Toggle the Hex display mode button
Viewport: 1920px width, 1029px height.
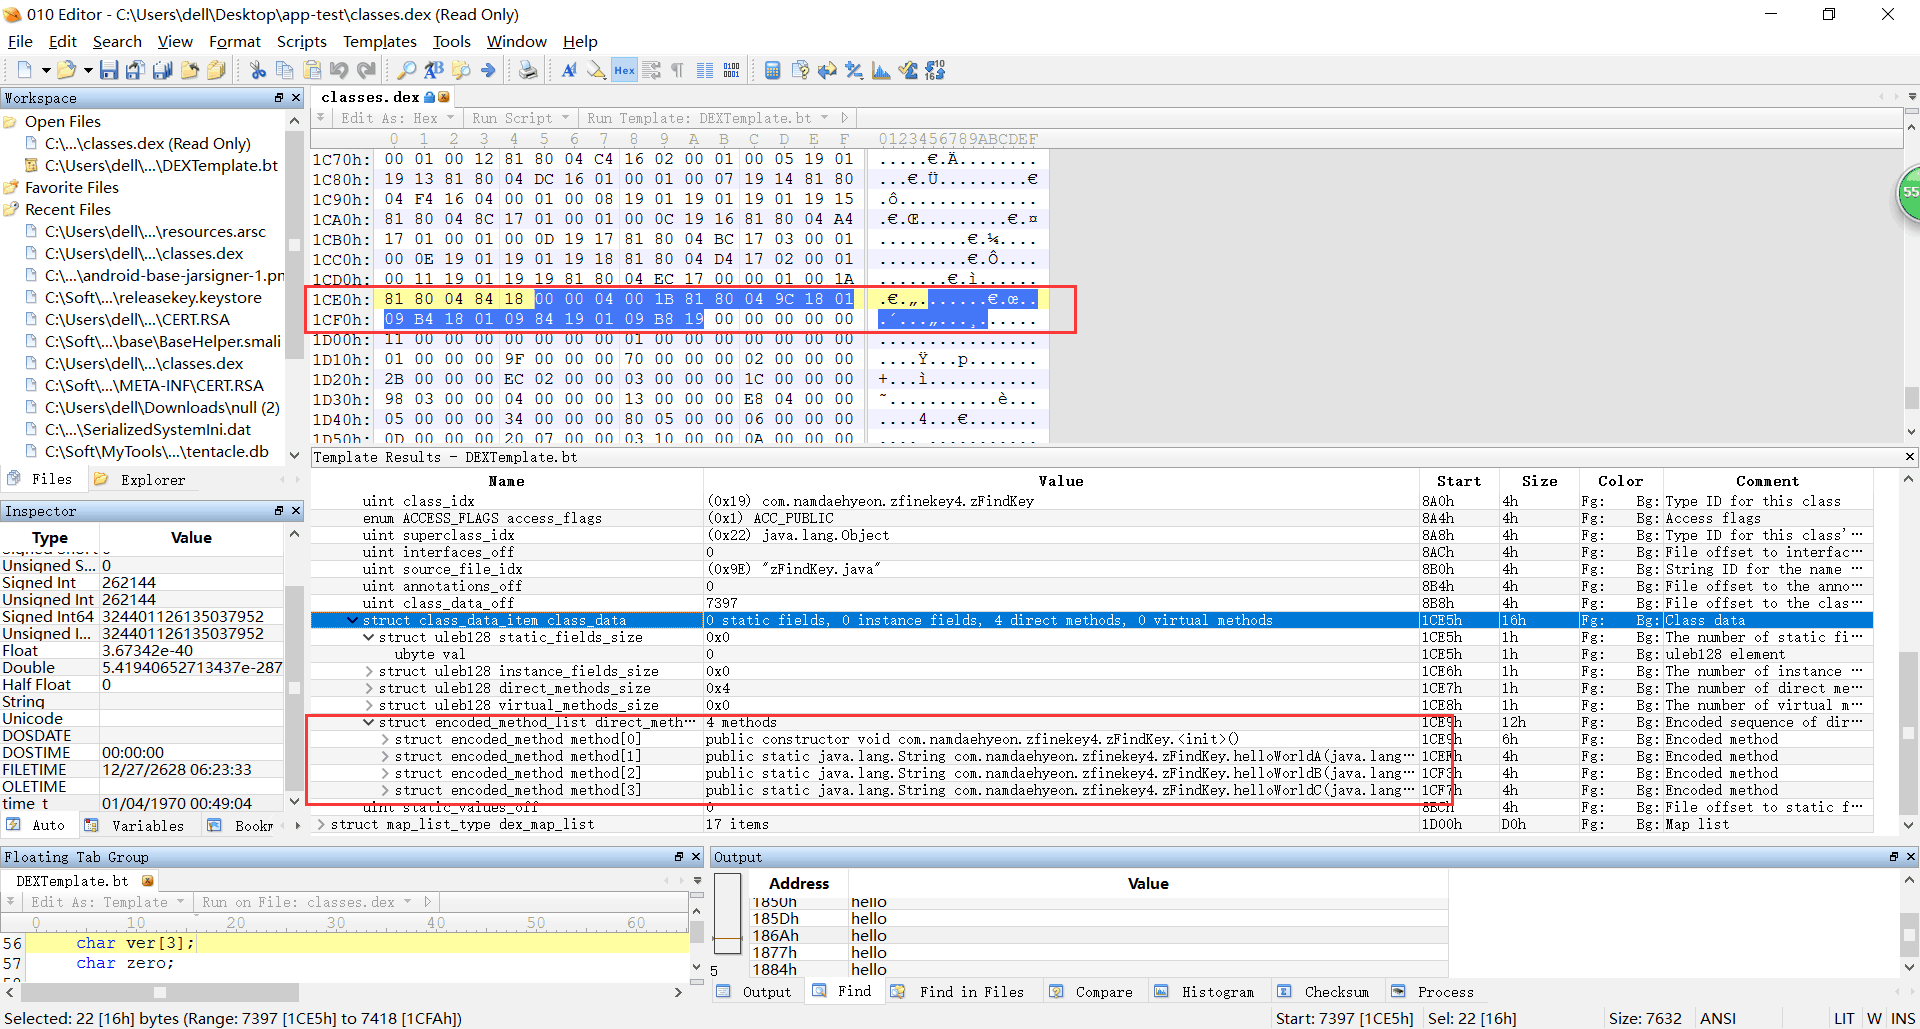624,70
